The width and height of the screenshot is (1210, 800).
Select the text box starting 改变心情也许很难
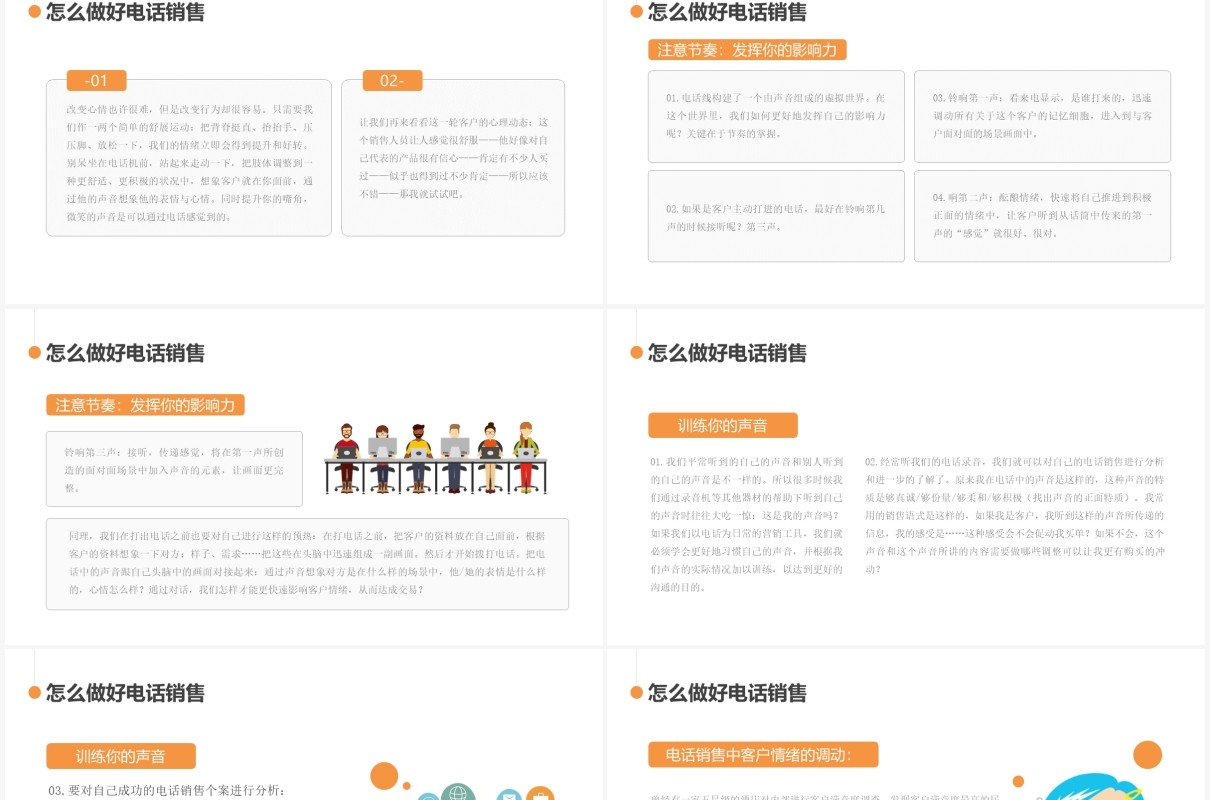[x=189, y=158]
